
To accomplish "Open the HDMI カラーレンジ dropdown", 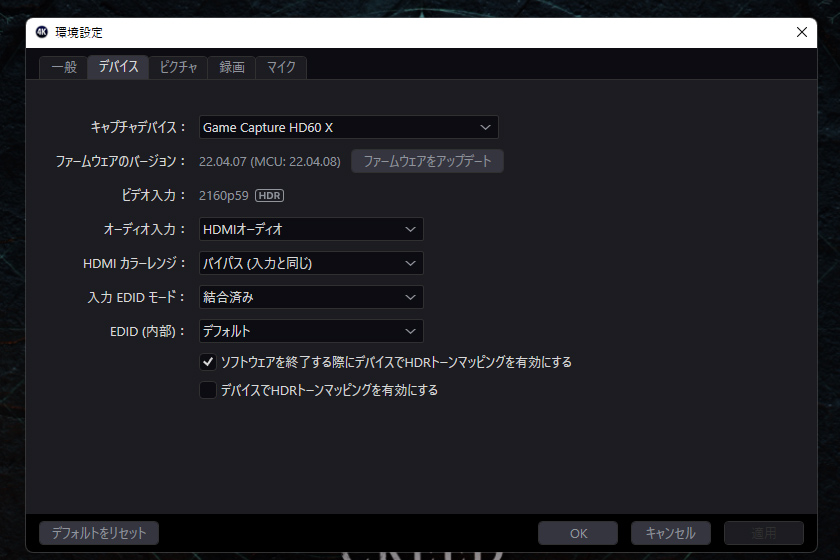I will click(311, 263).
